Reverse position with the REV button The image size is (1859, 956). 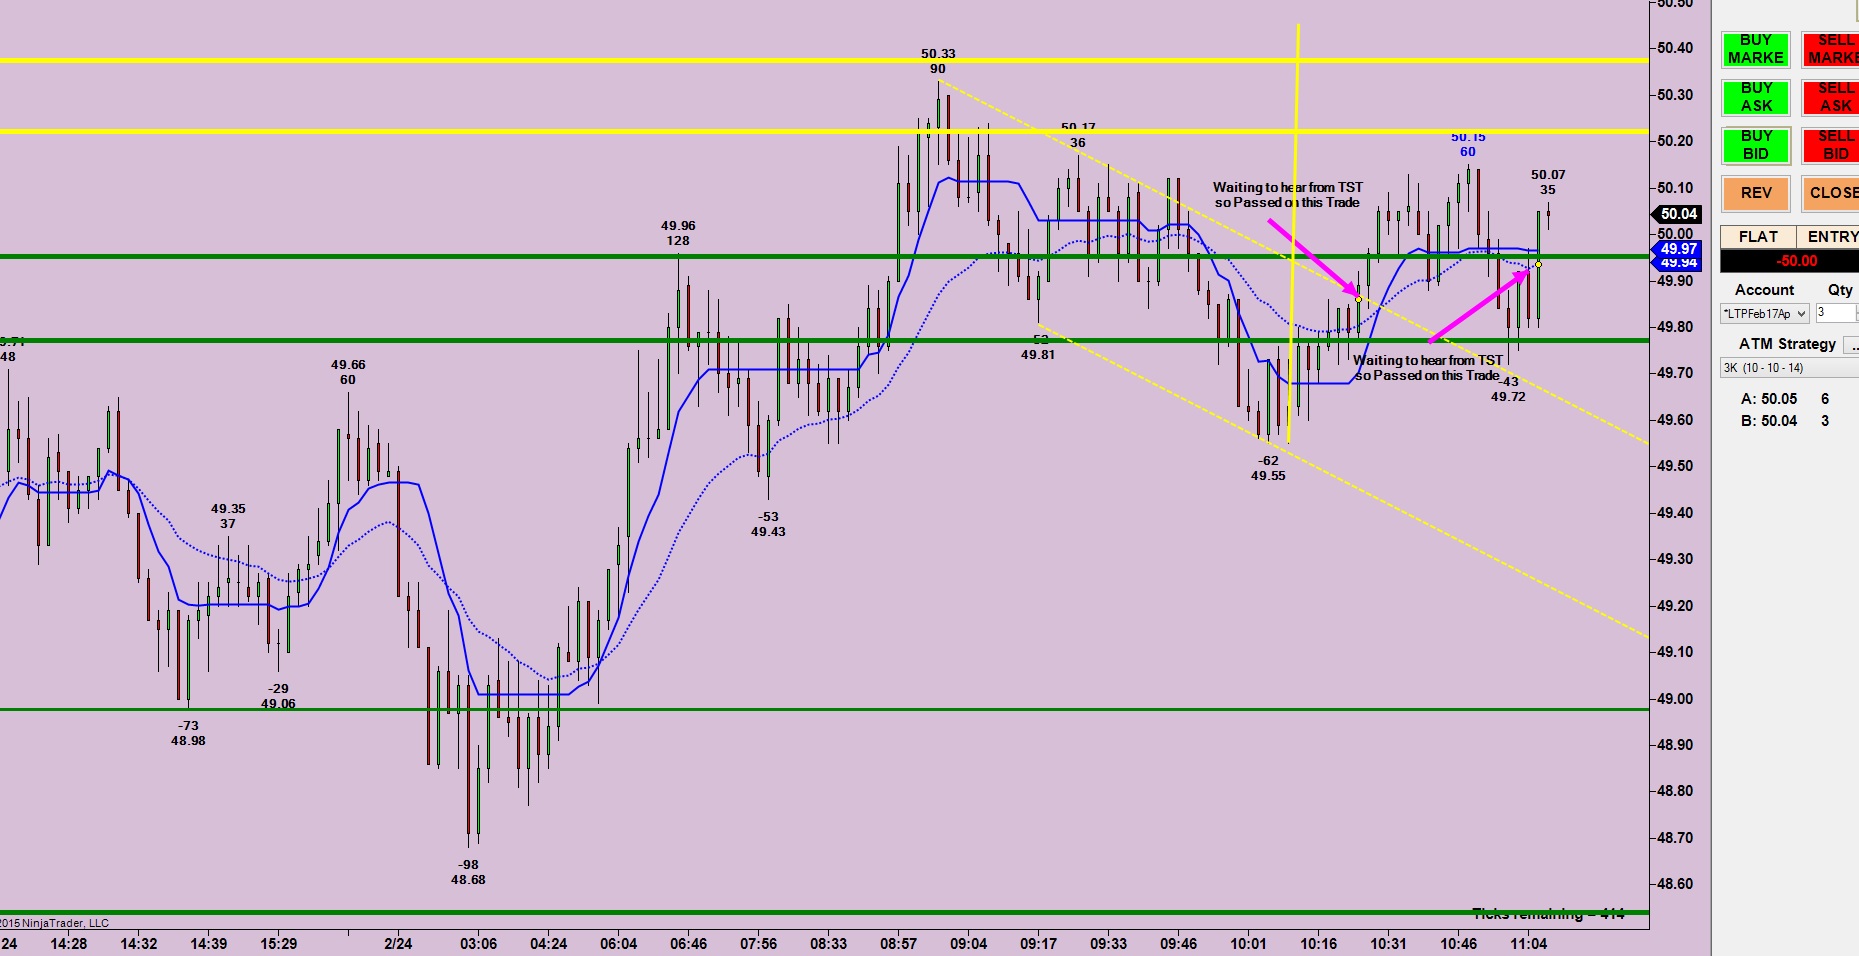tap(1755, 193)
